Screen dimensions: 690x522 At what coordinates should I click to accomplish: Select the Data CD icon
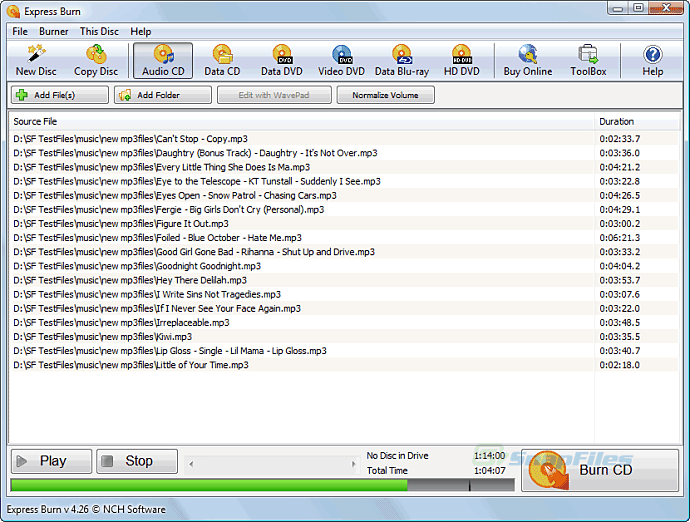222,54
